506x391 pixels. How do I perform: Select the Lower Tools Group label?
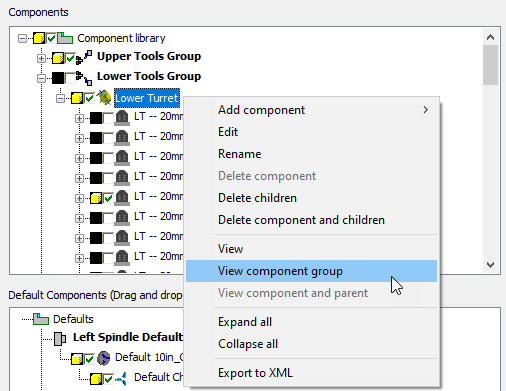point(149,76)
